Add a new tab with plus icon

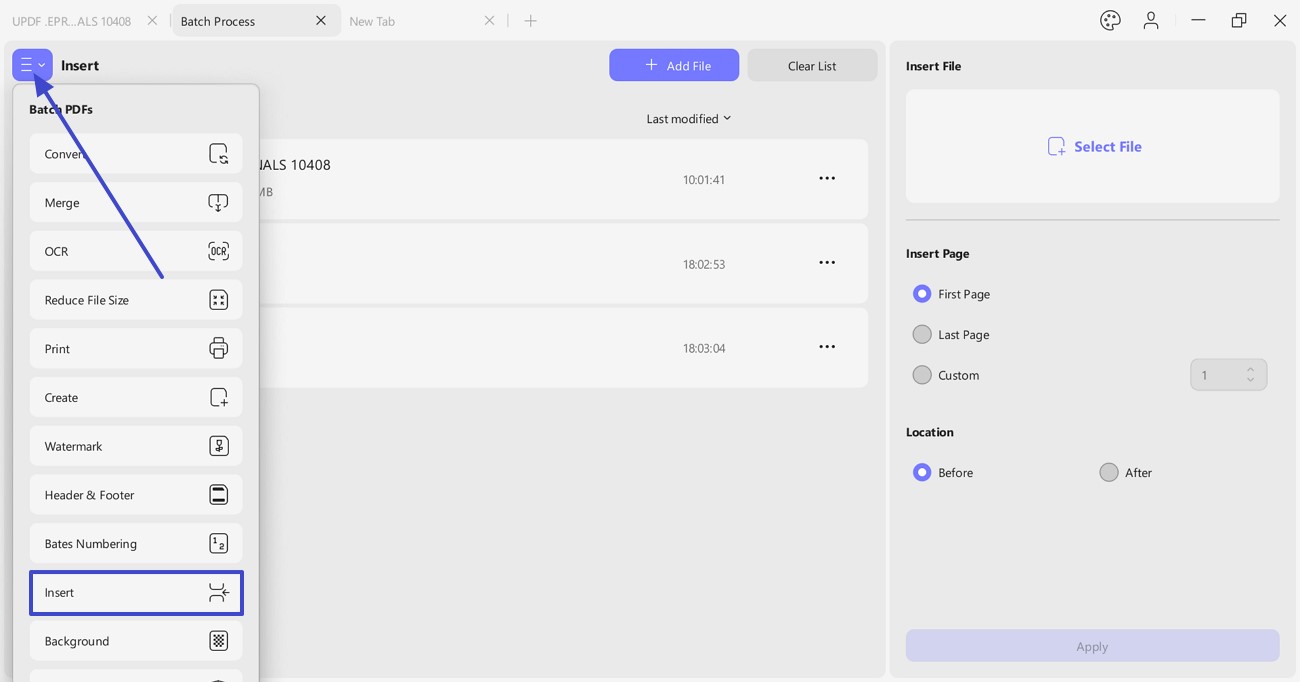pos(531,20)
